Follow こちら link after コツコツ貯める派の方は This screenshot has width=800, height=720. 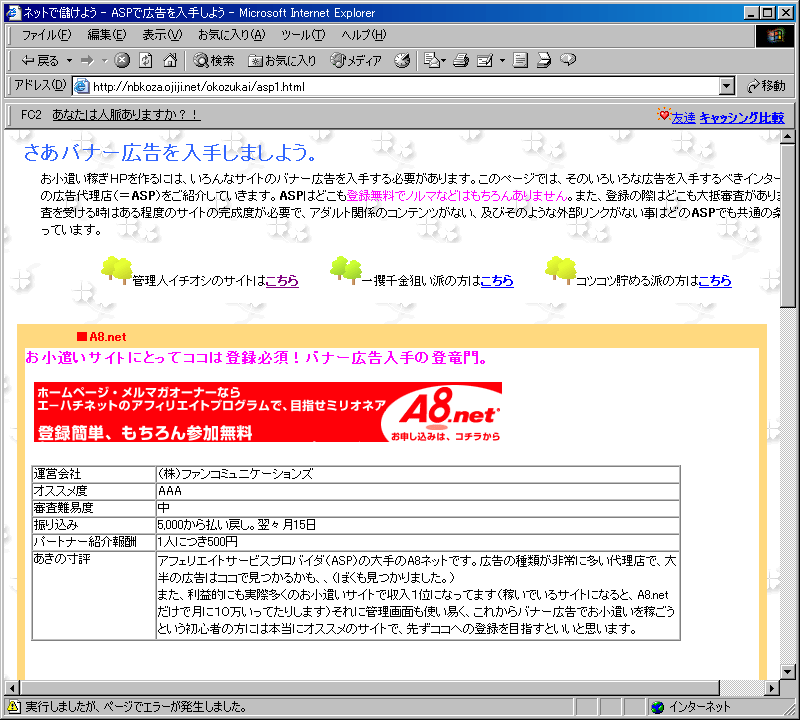(715, 281)
